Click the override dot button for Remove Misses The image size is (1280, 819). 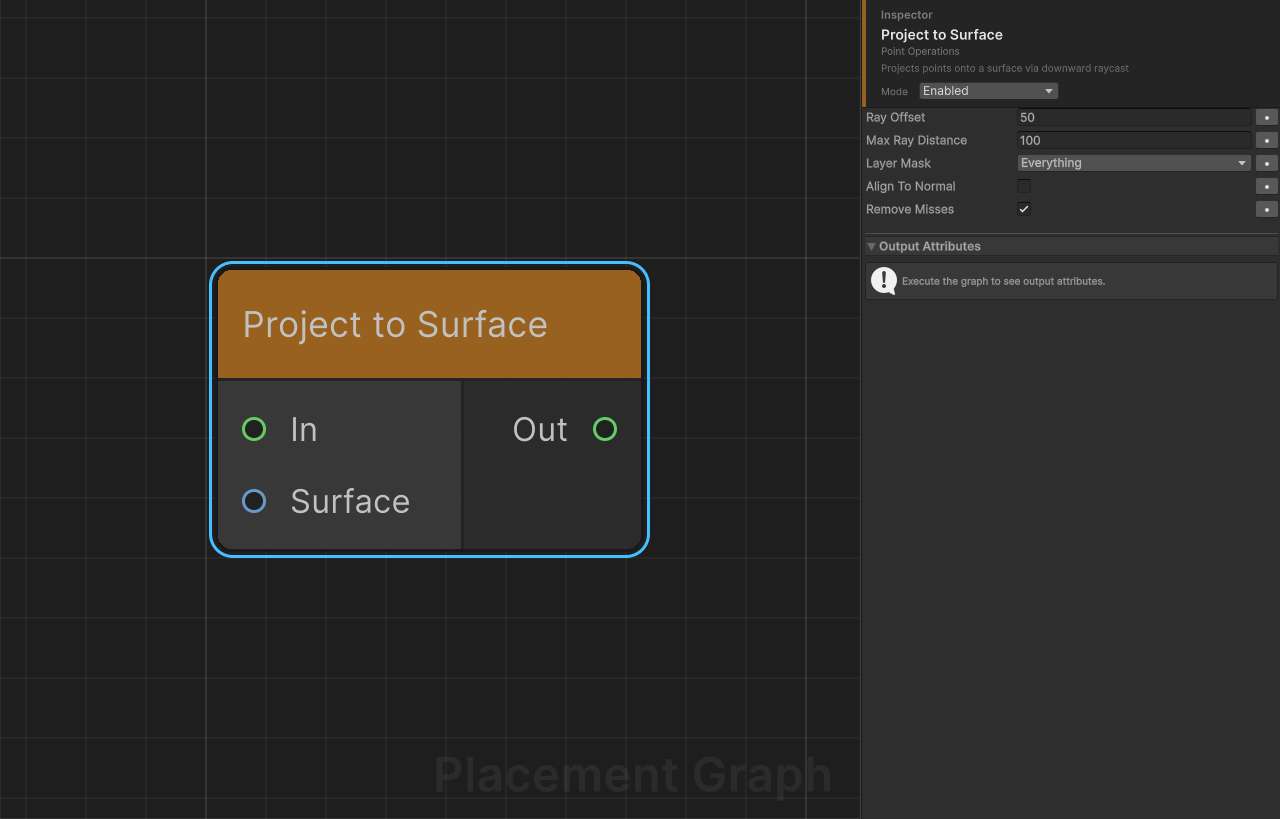coord(1267,209)
